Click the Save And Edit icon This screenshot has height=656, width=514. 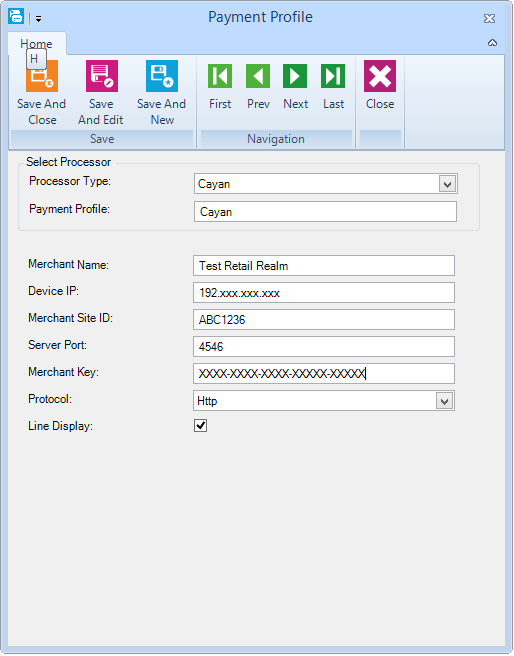click(102, 76)
